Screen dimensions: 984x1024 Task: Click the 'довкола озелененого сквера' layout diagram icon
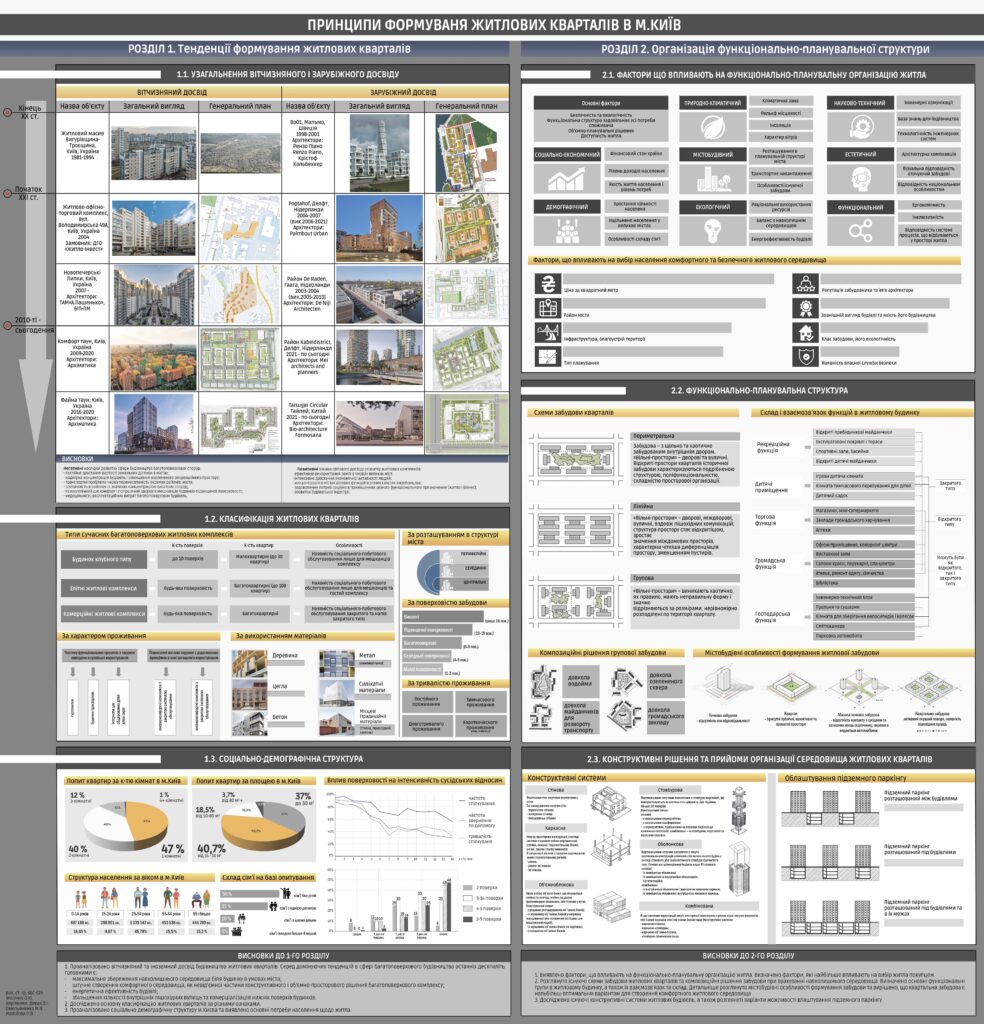[626, 682]
